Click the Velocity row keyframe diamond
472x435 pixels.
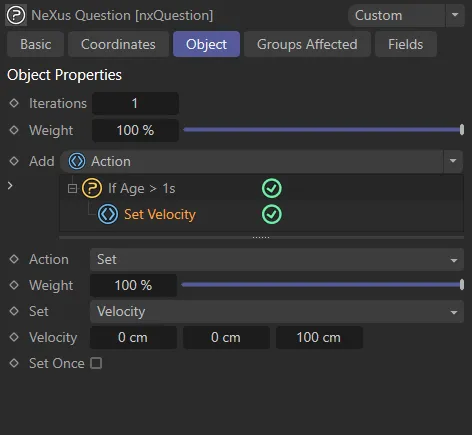pyautogui.click(x=14, y=337)
